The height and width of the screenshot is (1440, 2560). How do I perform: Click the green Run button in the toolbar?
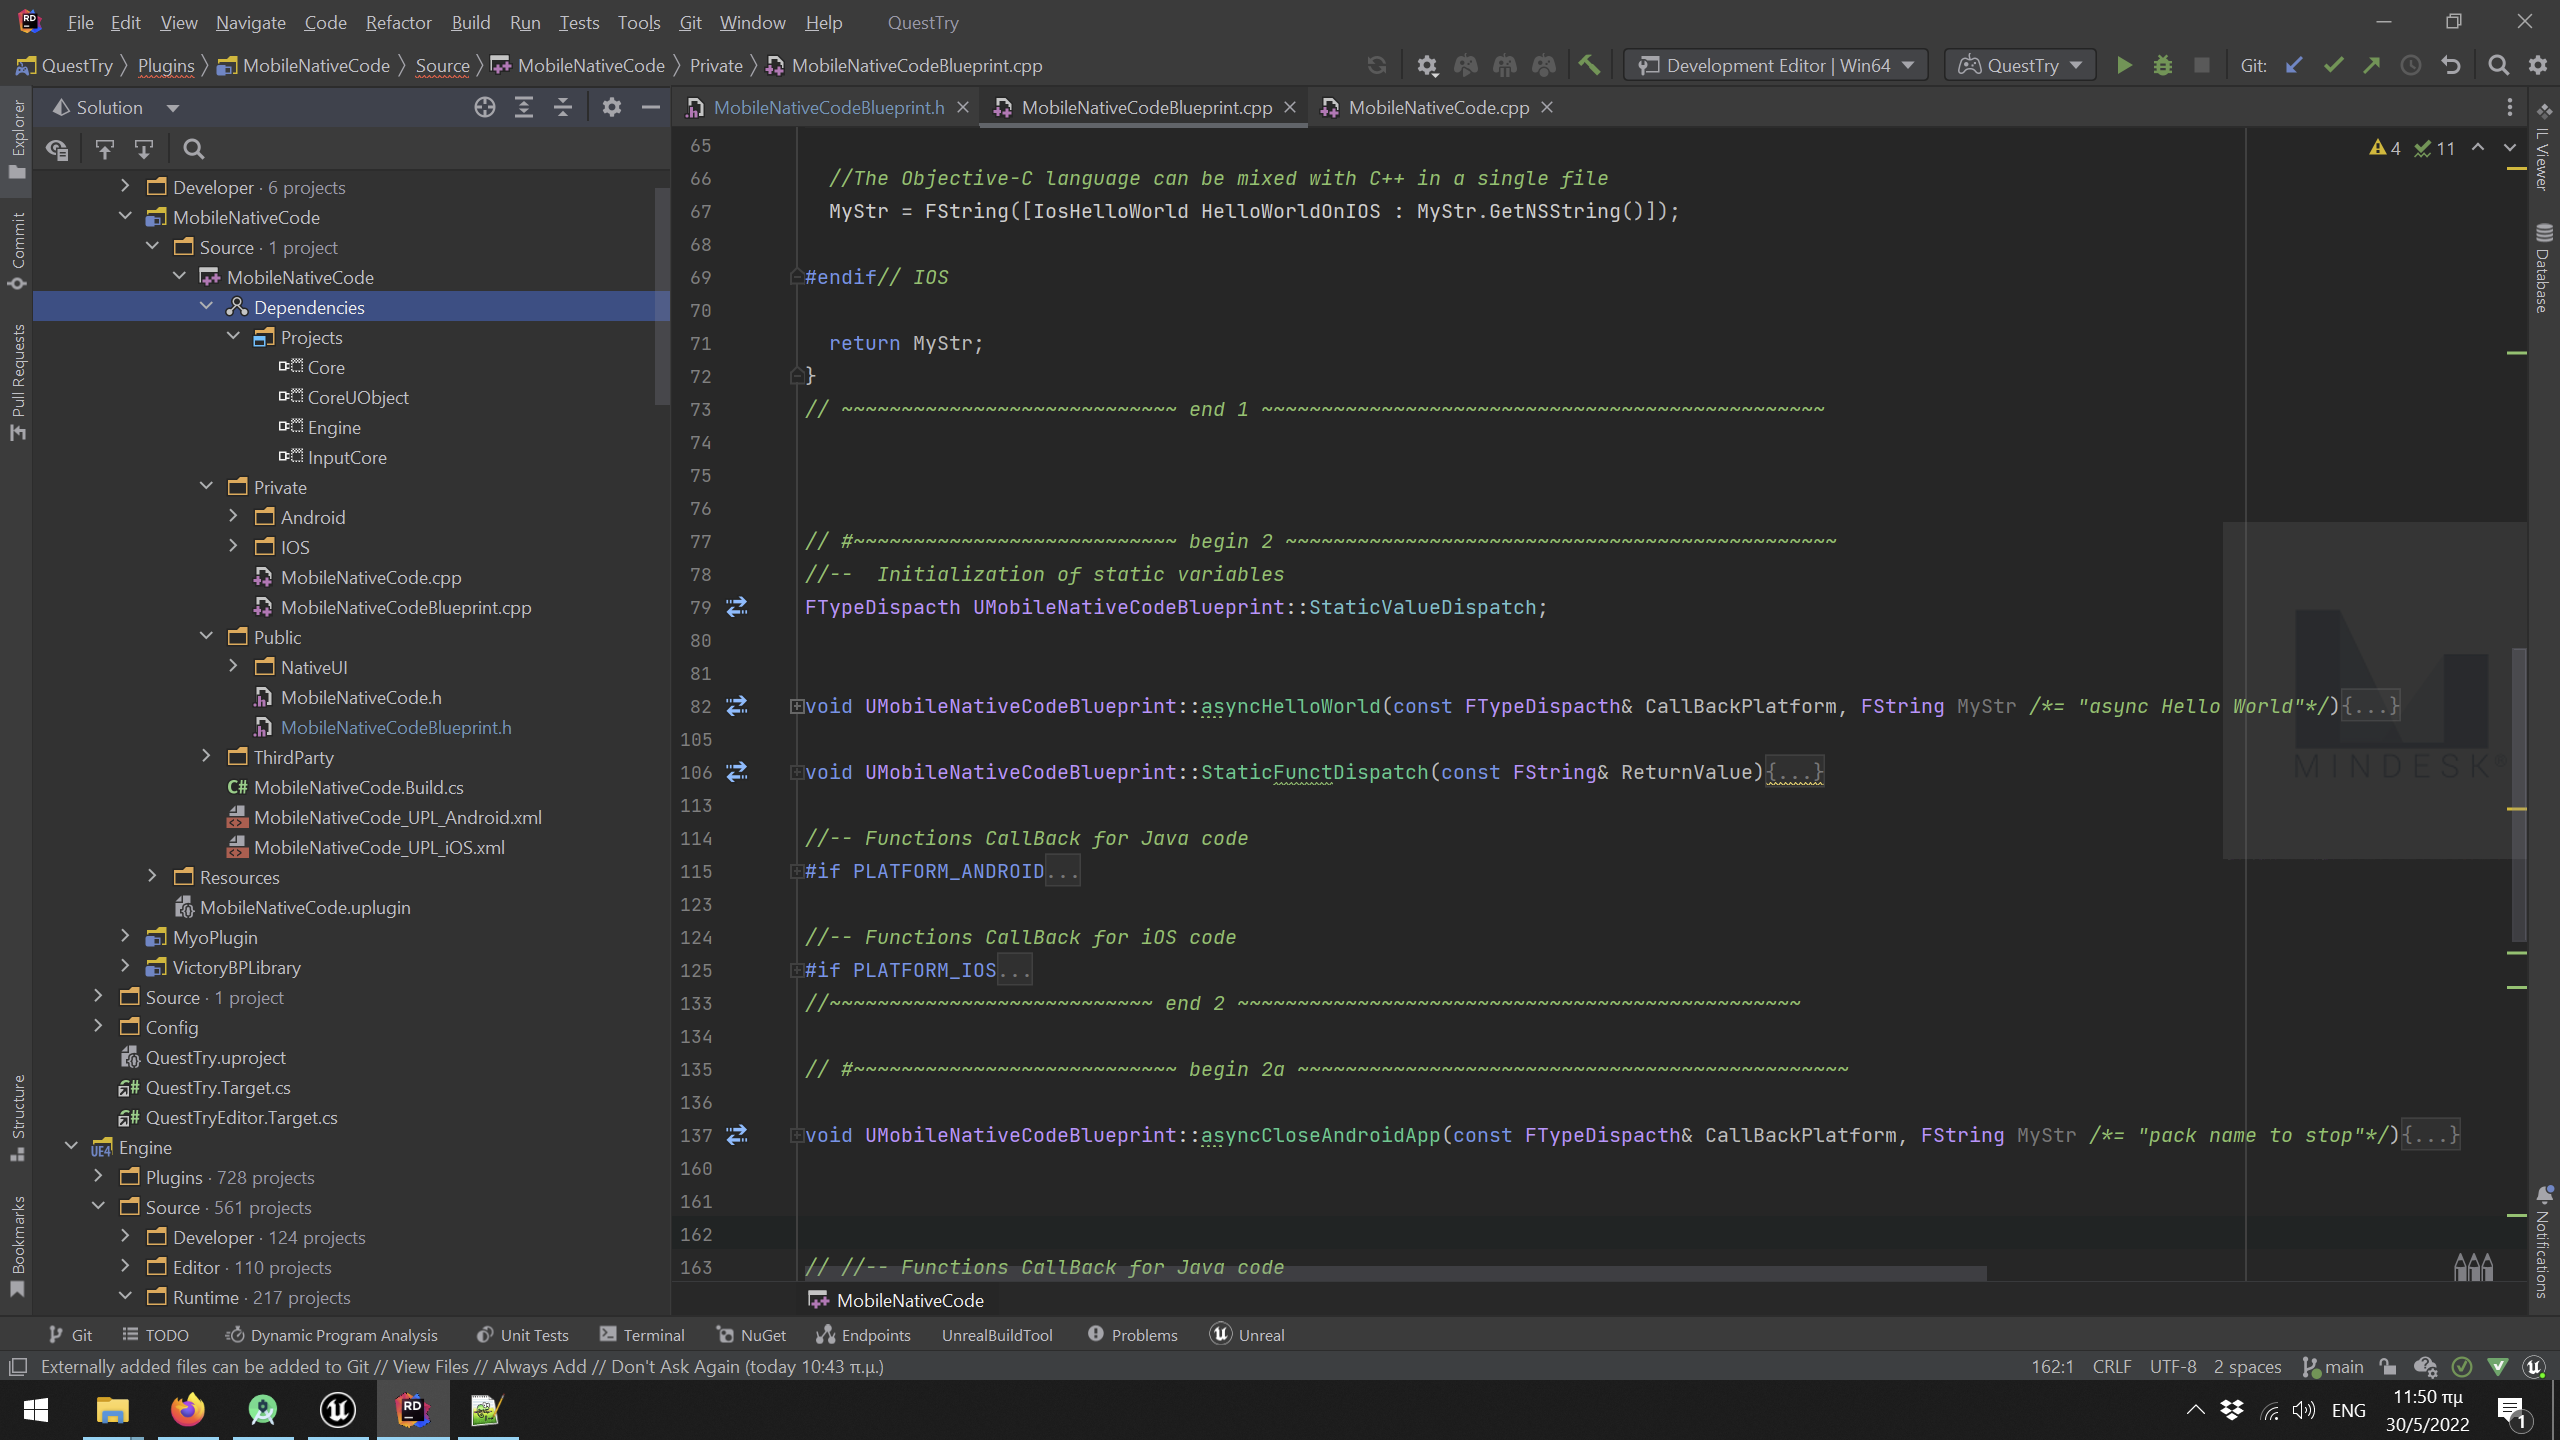2124,66
